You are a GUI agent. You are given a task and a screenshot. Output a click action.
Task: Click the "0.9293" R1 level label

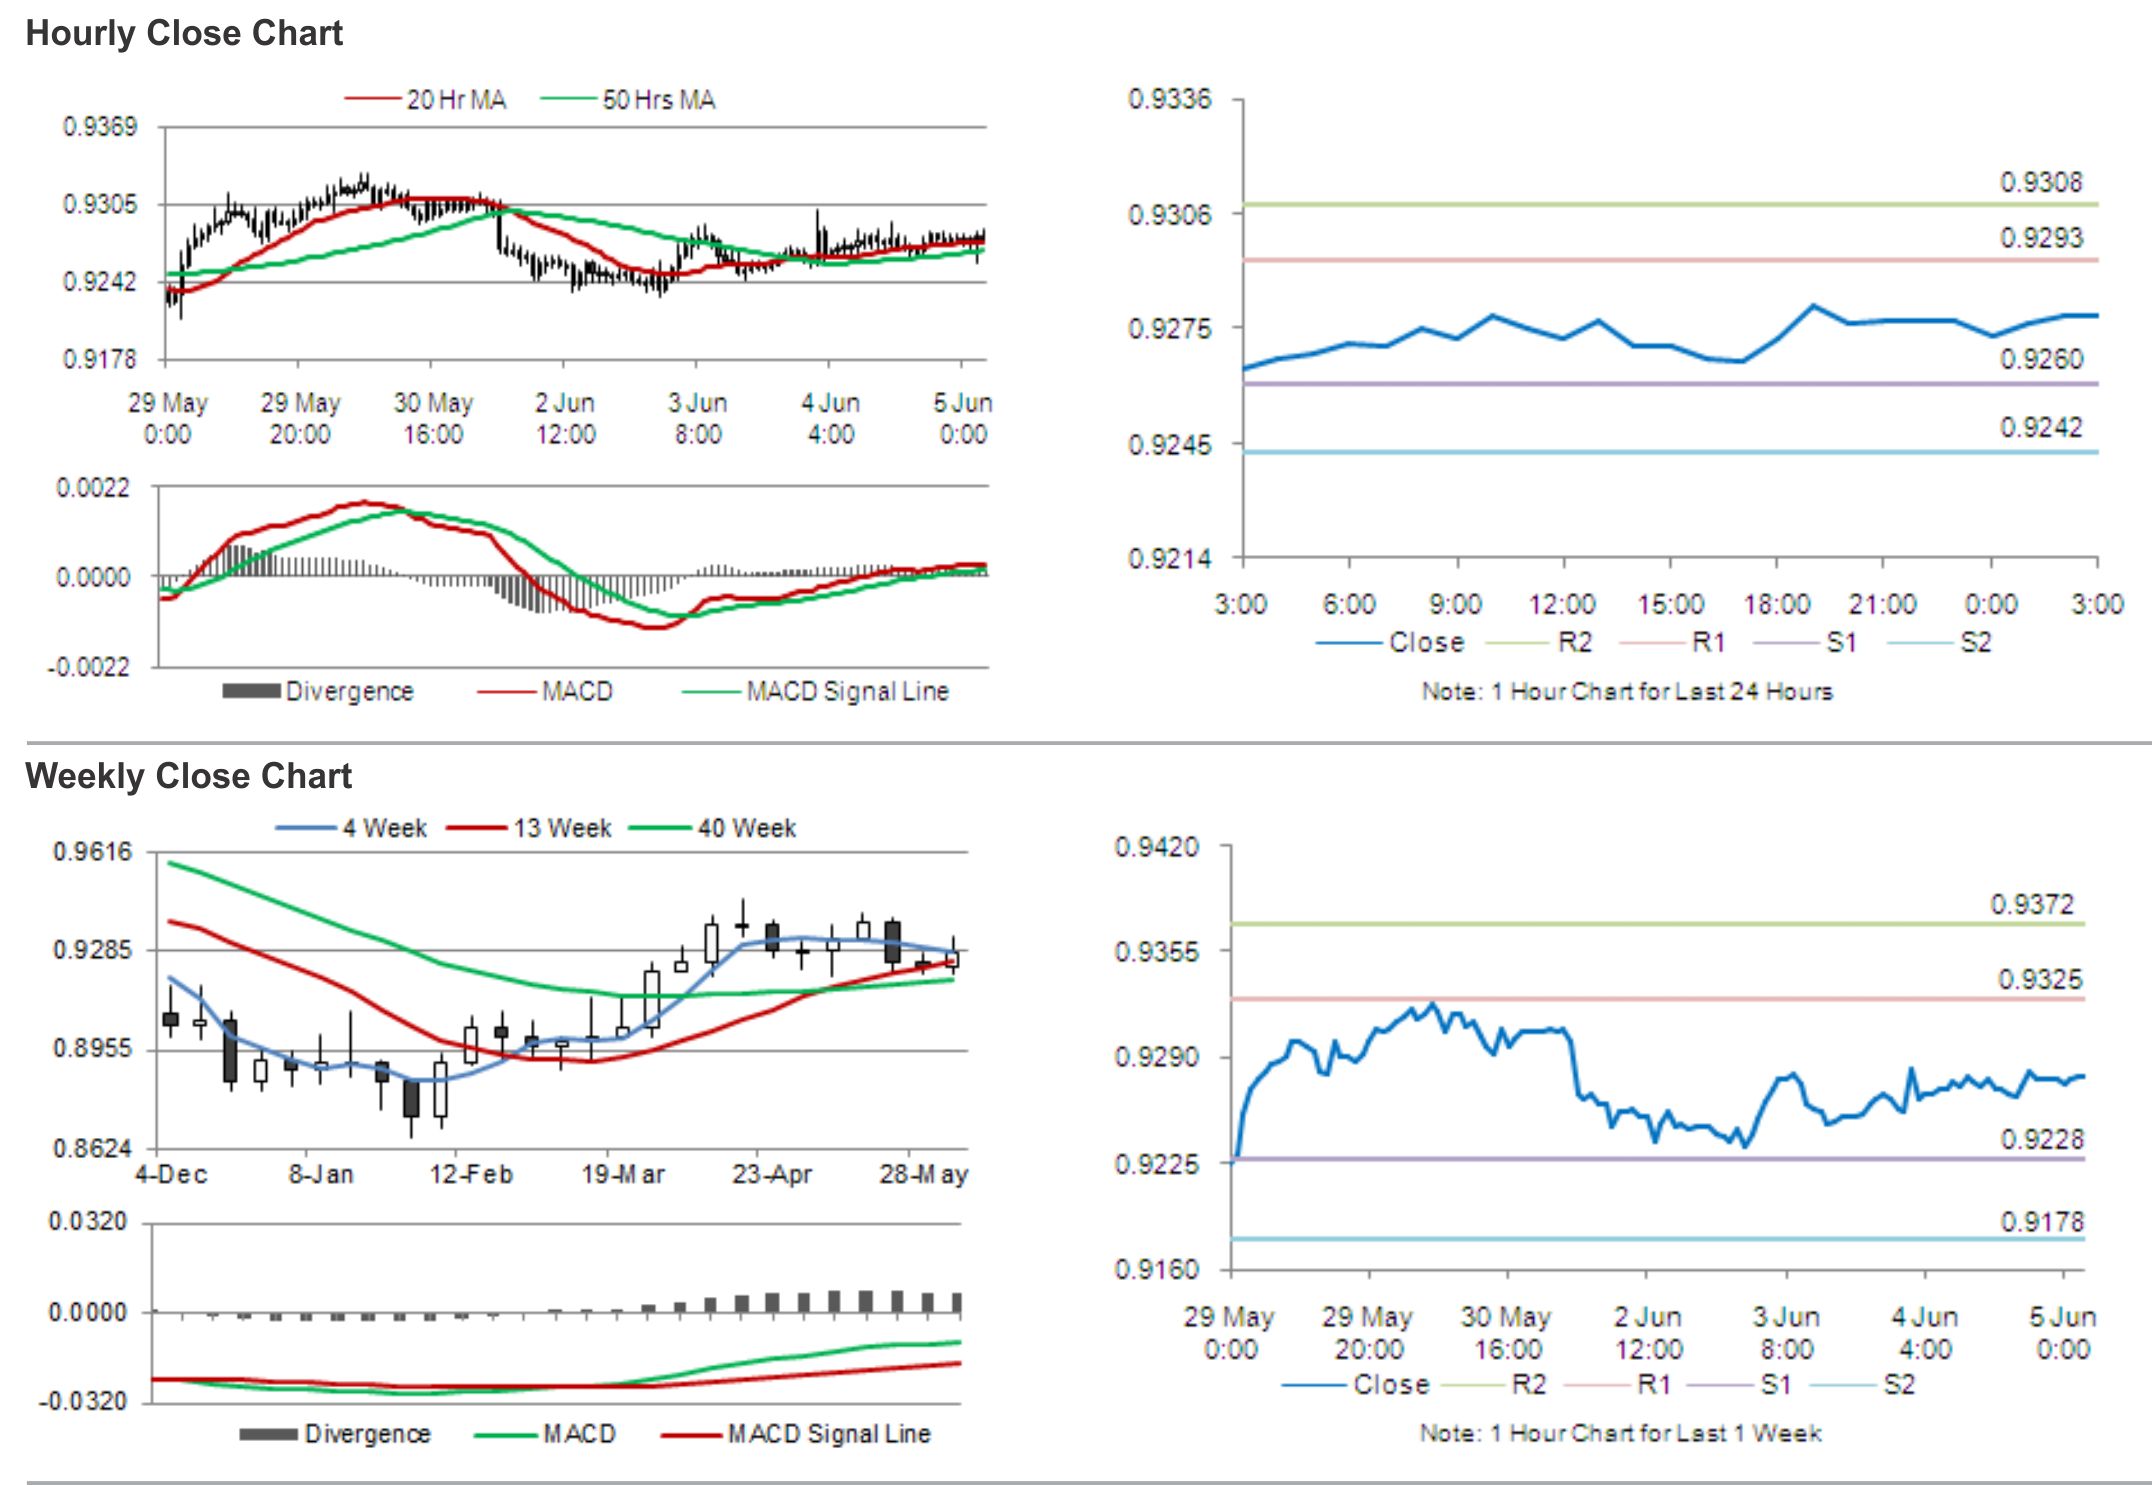click(x=2041, y=238)
